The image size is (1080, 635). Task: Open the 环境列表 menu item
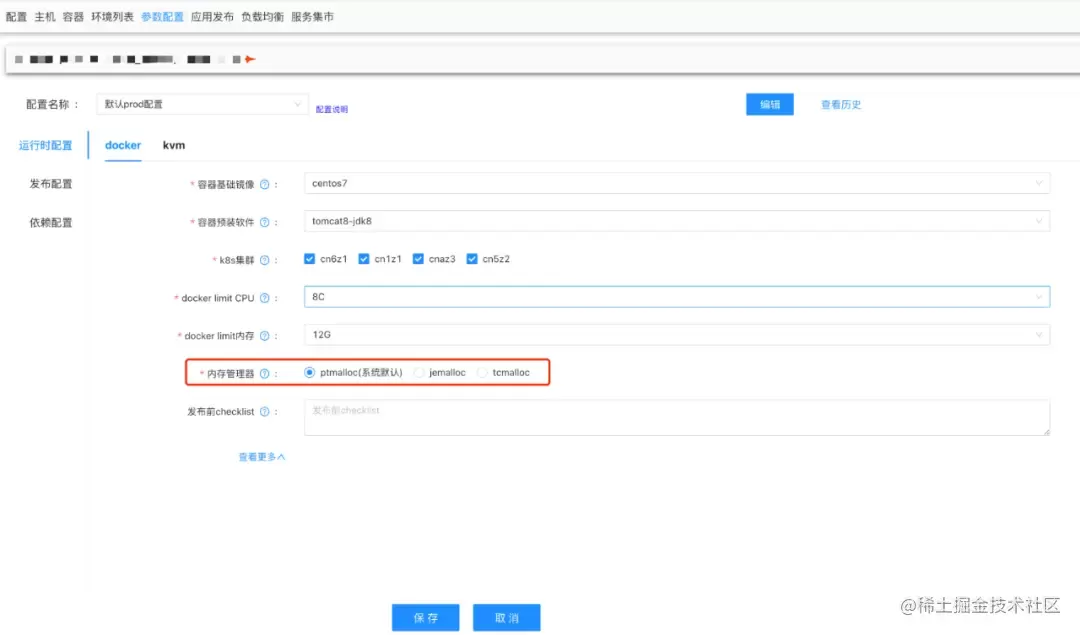pyautogui.click(x=112, y=17)
